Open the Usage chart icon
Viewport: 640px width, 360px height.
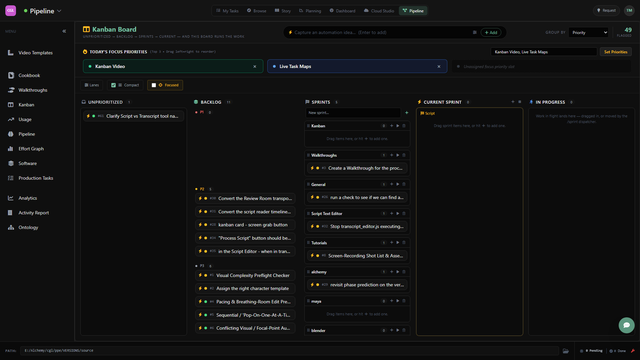pyautogui.click(x=11, y=119)
